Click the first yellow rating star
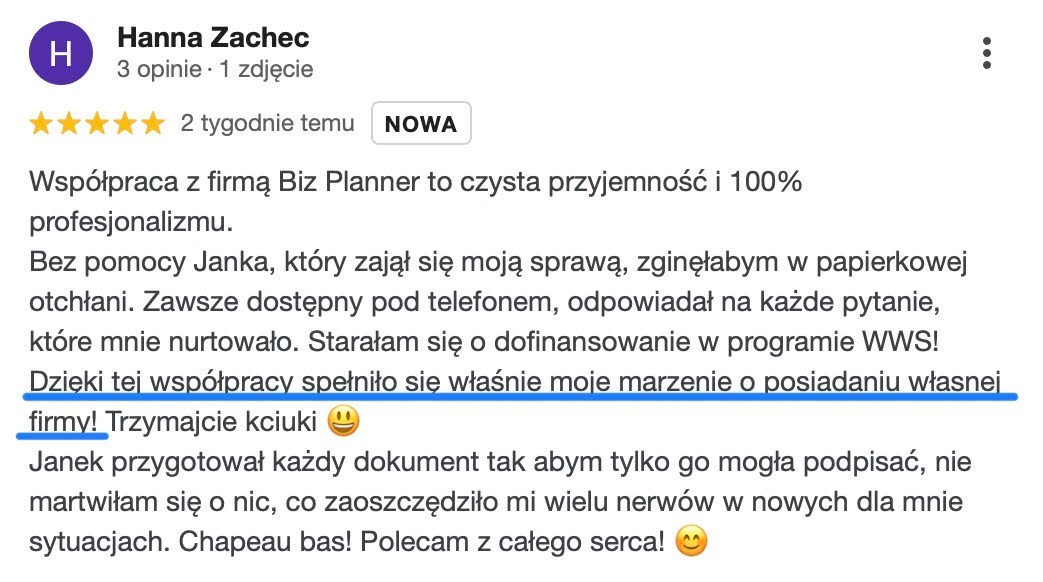1043x582 pixels. pos(42,124)
